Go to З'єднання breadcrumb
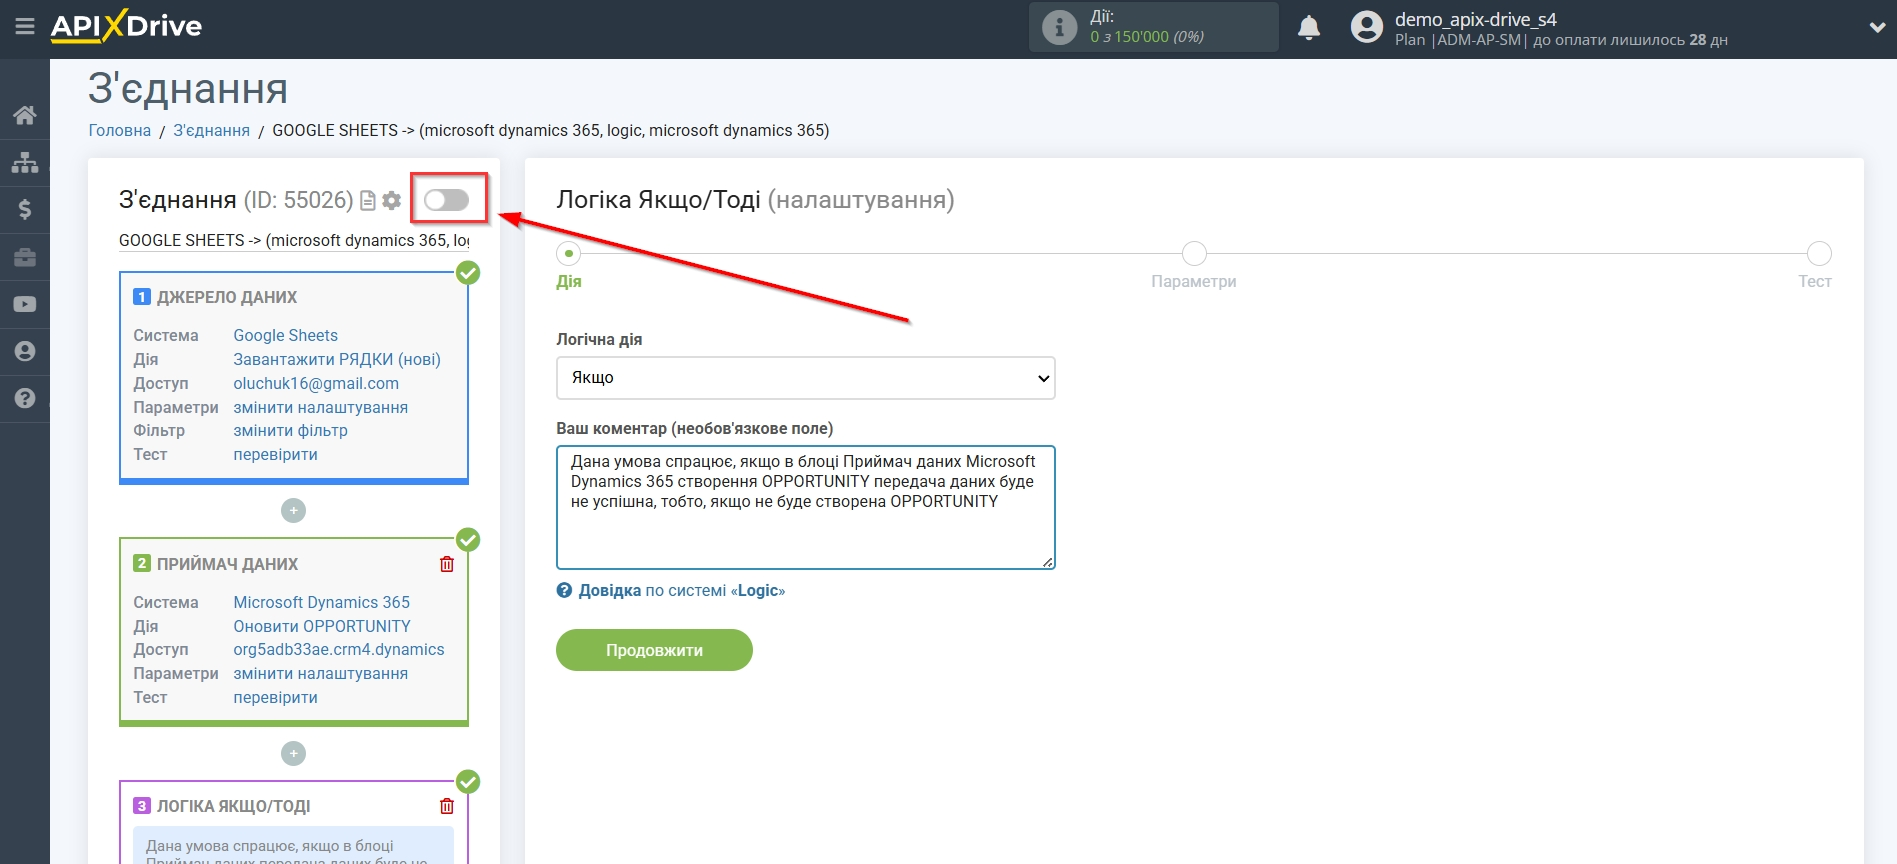This screenshot has width=1897, height=864. [x=212, y=130]
